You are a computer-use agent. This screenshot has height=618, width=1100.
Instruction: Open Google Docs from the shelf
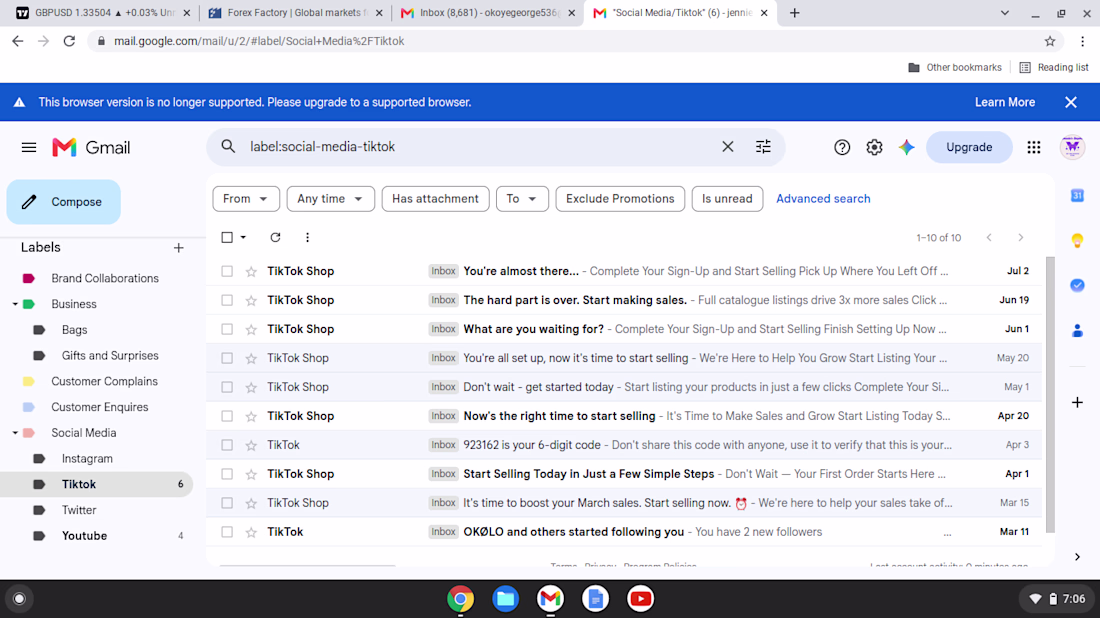tap(595, 598)
